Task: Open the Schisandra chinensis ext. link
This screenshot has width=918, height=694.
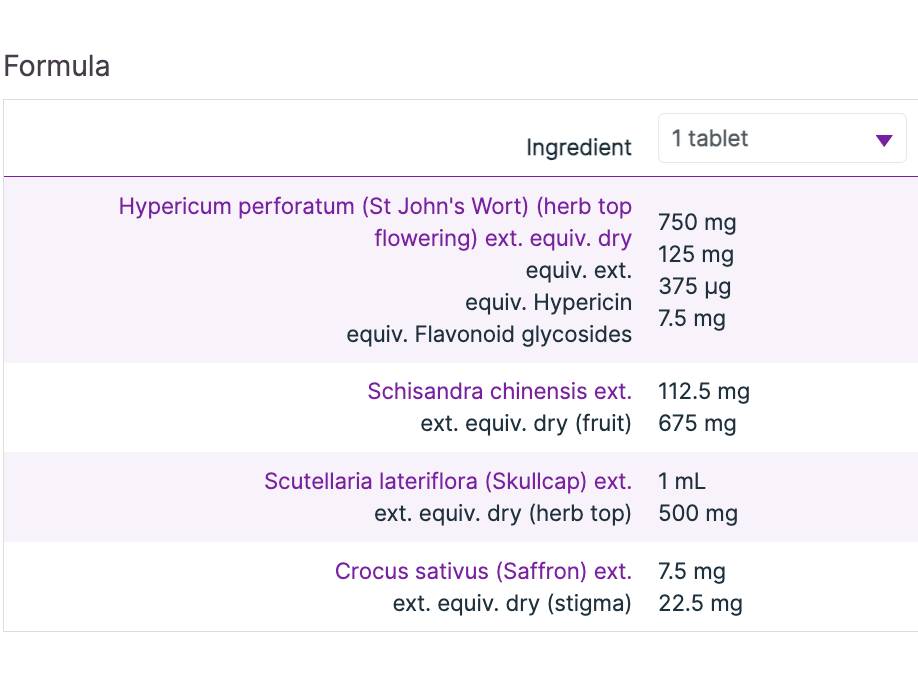Action: pyautogui.click(x=499, y=391)
